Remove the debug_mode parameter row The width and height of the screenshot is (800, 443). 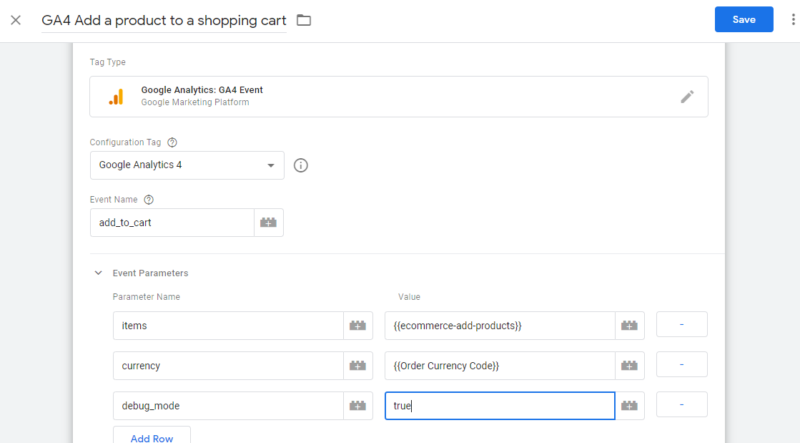coord(681,405)
